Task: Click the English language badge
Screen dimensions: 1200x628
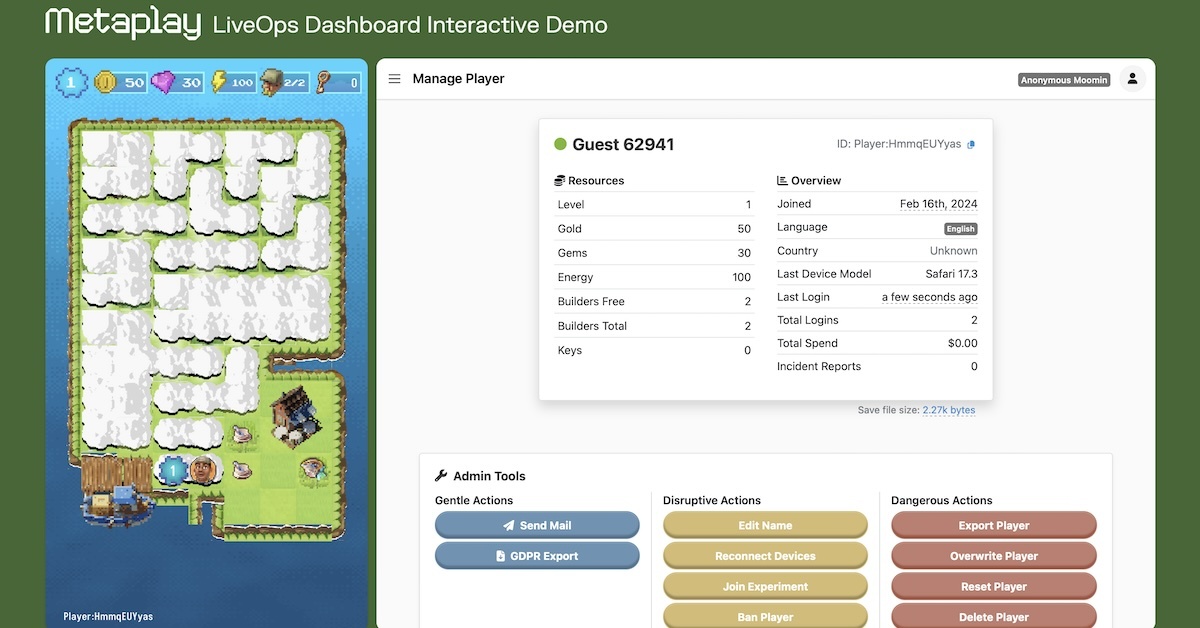Action: pyautogui.click(x=960, y=228)
